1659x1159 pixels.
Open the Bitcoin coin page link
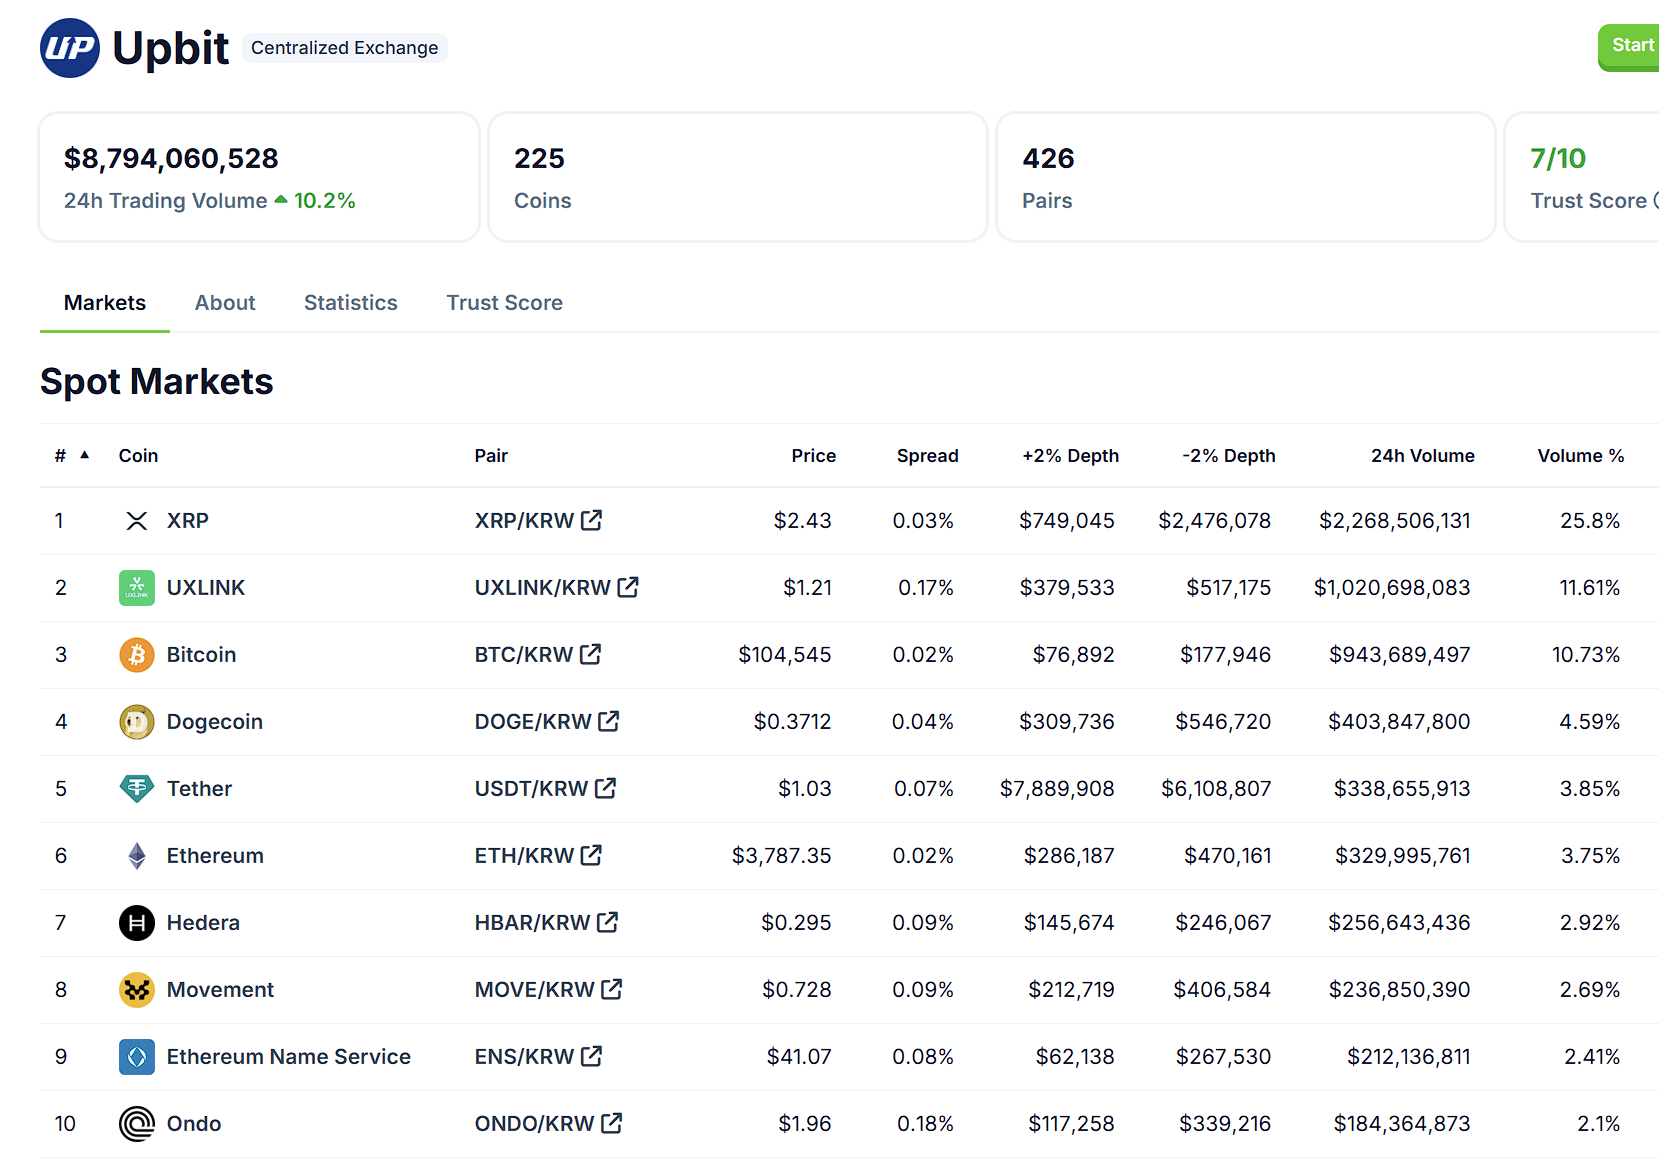click(x=202, y=655)
